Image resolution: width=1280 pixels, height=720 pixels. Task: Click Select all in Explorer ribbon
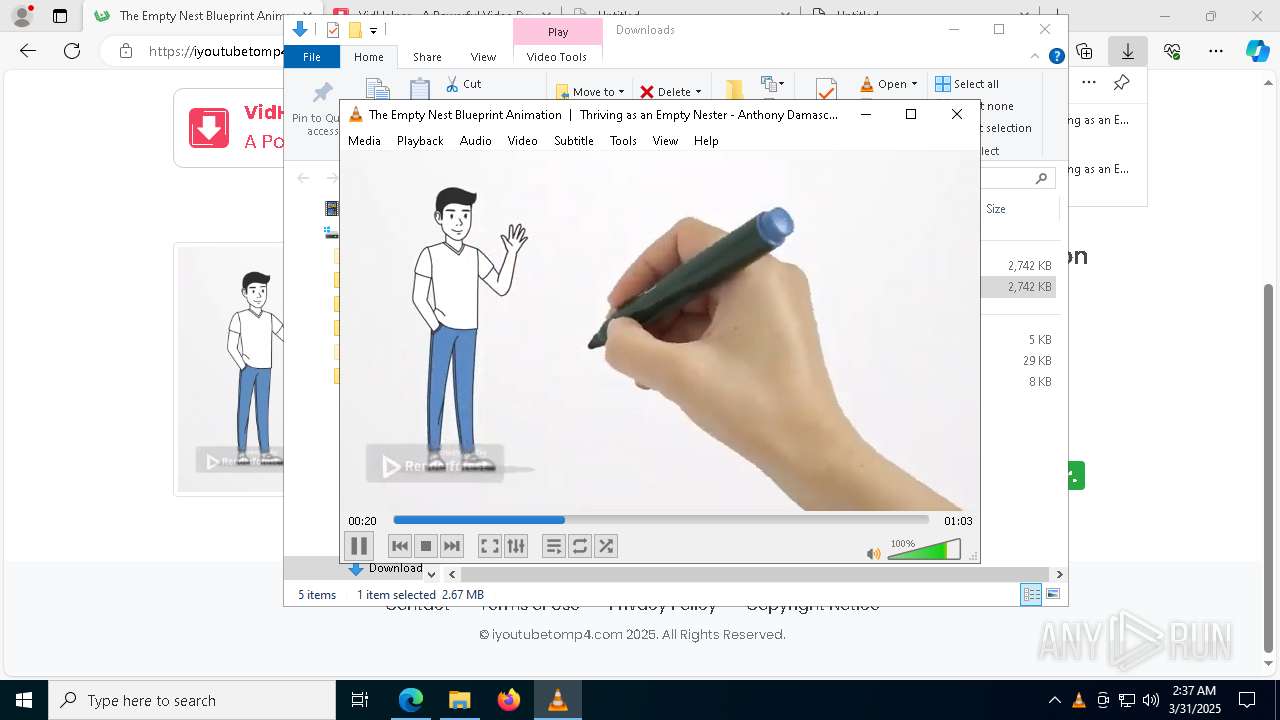[967, 84]
